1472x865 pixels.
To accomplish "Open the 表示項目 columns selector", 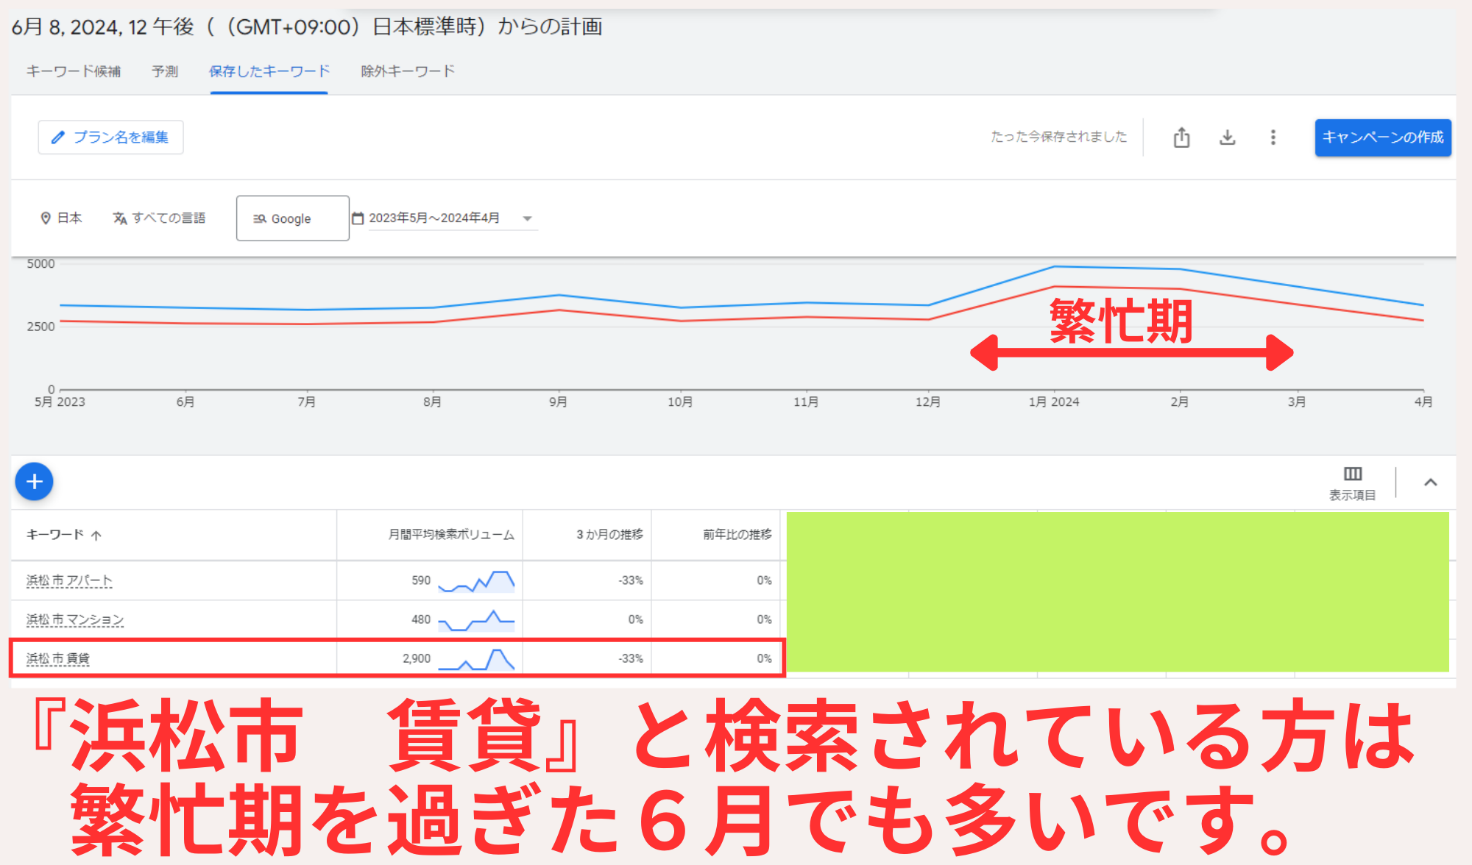I will click(x=1353, y=482).
